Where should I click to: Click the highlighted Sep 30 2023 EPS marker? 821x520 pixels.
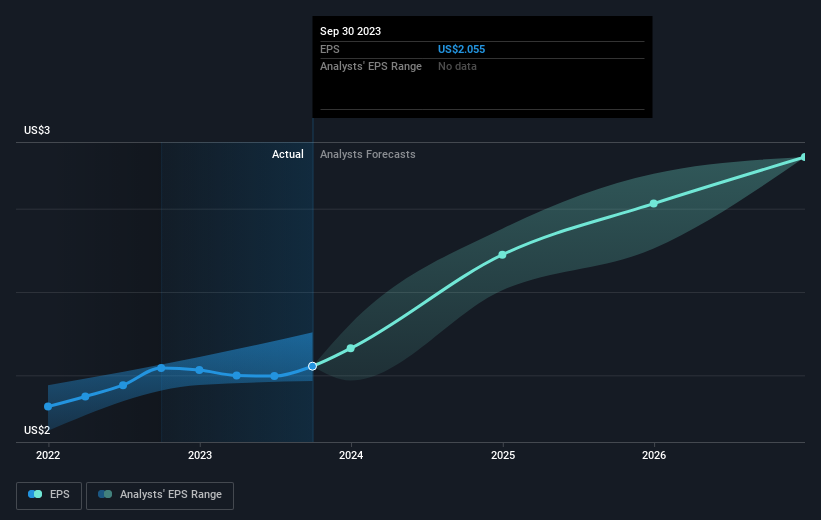(313, 366)
